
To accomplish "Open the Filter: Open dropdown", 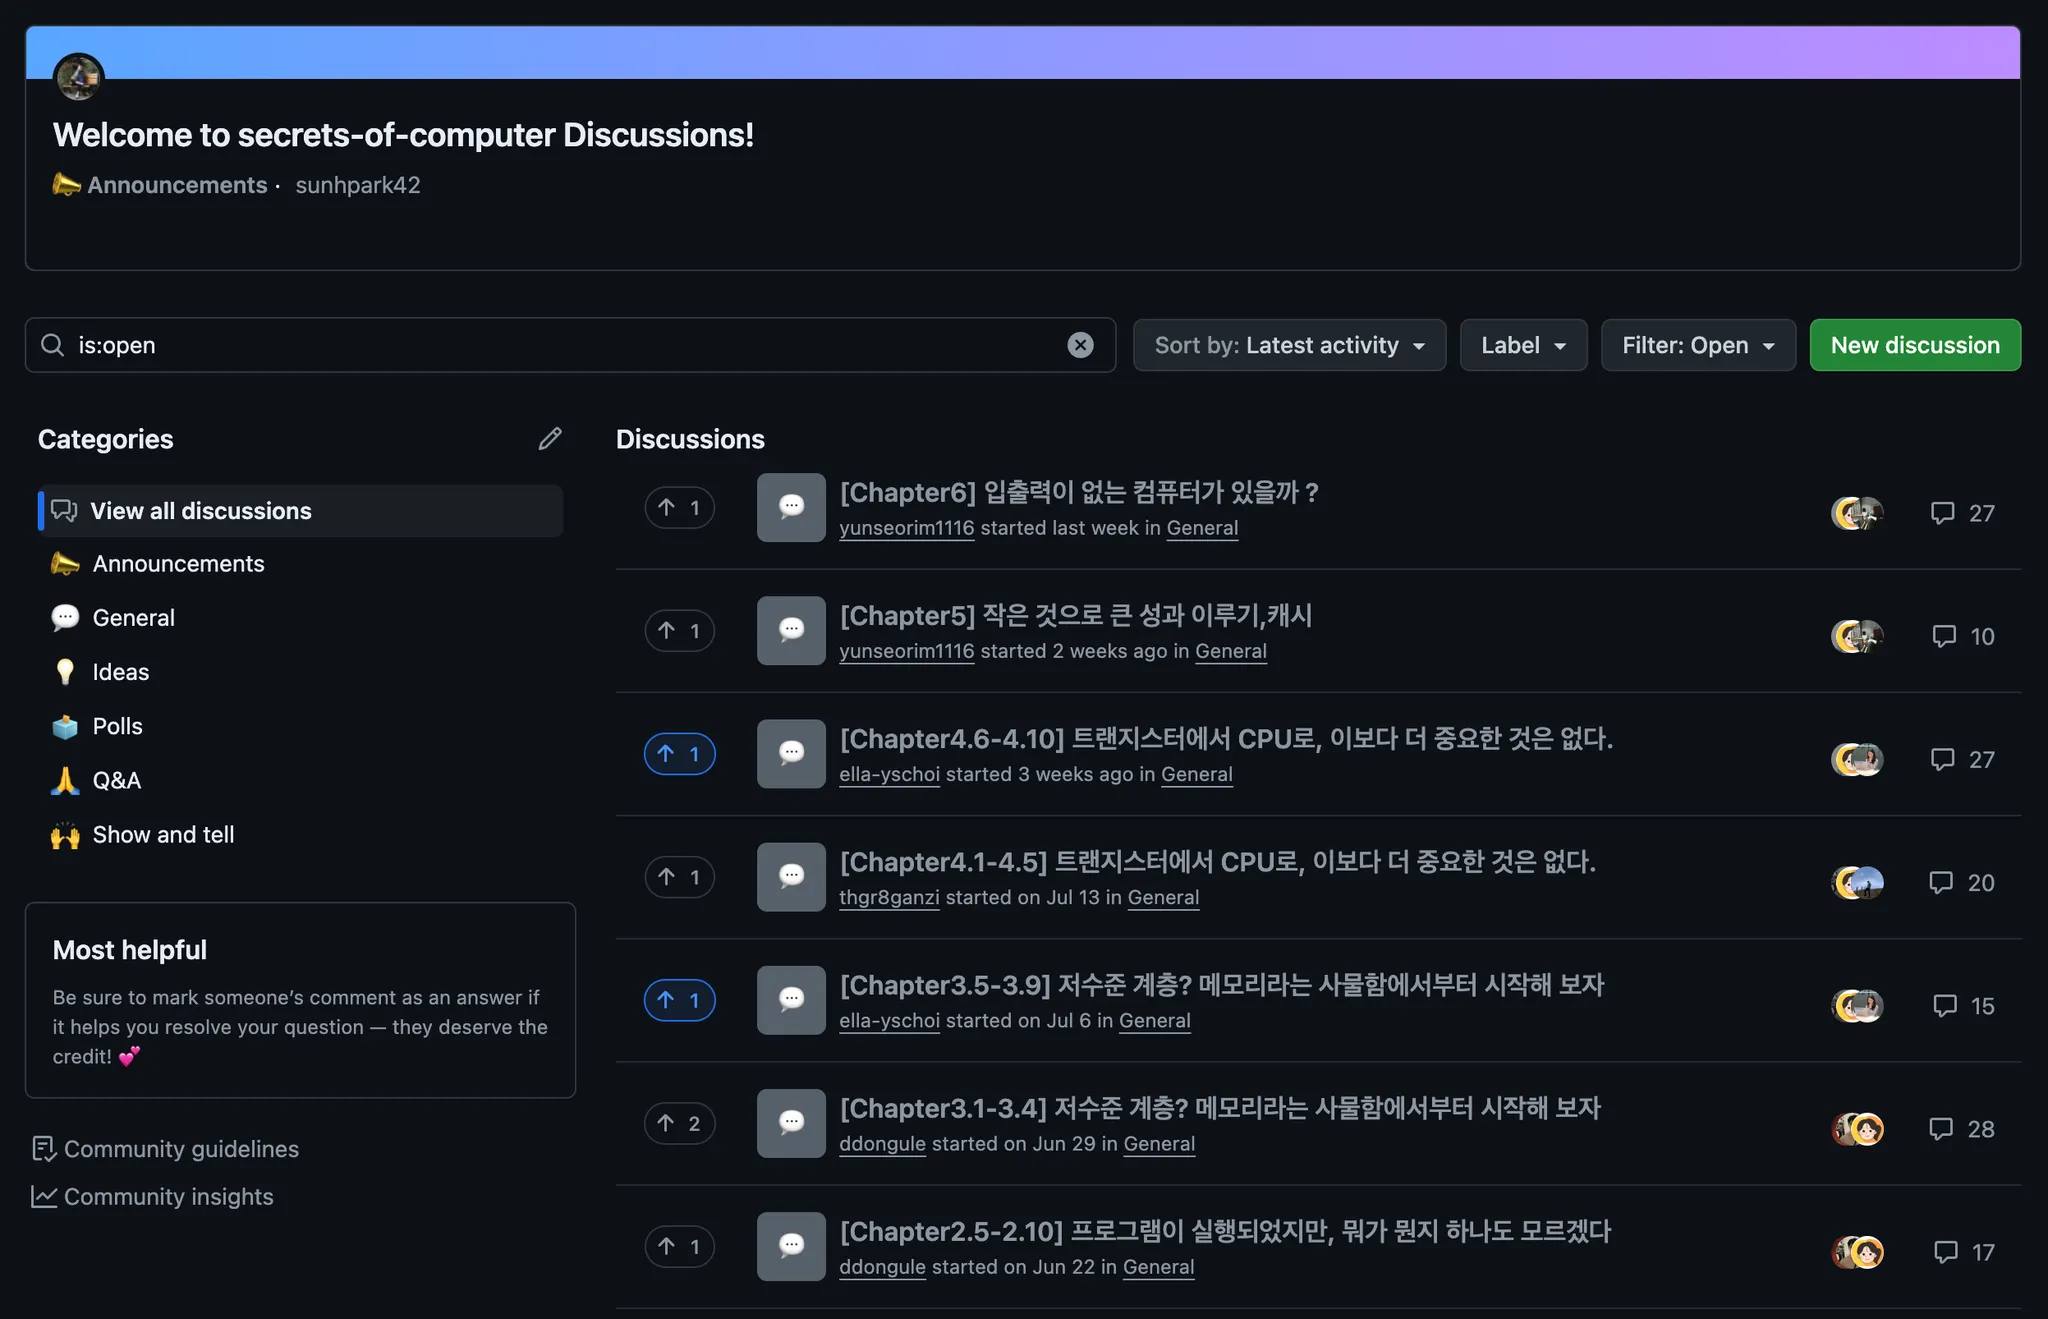I will (x=1697, y=345).
